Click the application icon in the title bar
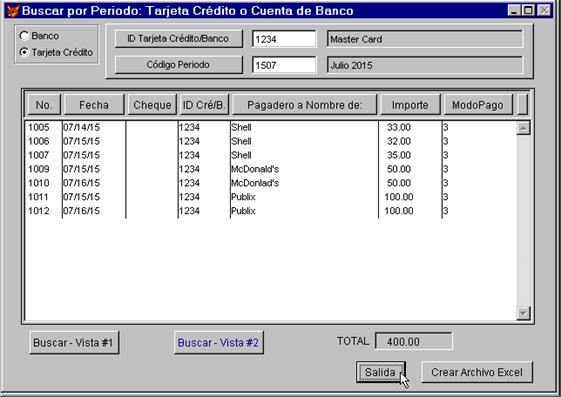The height and width of the screenshot is (397, 561). point(13,11)
